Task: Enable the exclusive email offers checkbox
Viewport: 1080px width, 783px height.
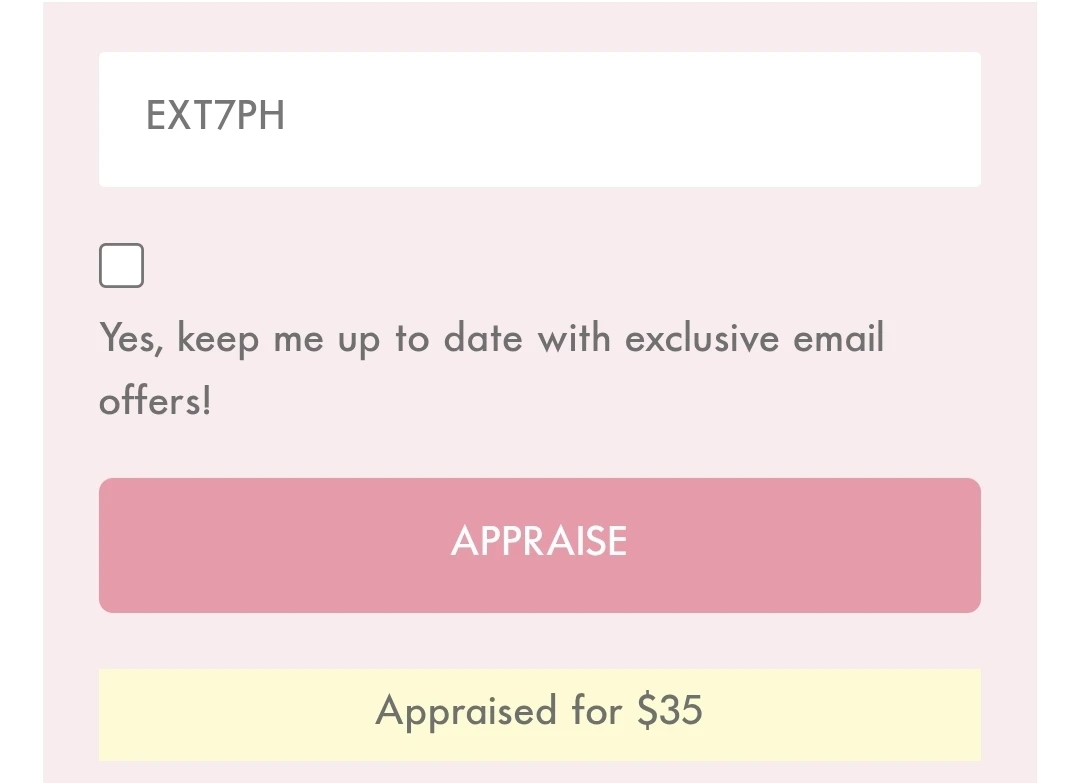Action: point(121,265)
